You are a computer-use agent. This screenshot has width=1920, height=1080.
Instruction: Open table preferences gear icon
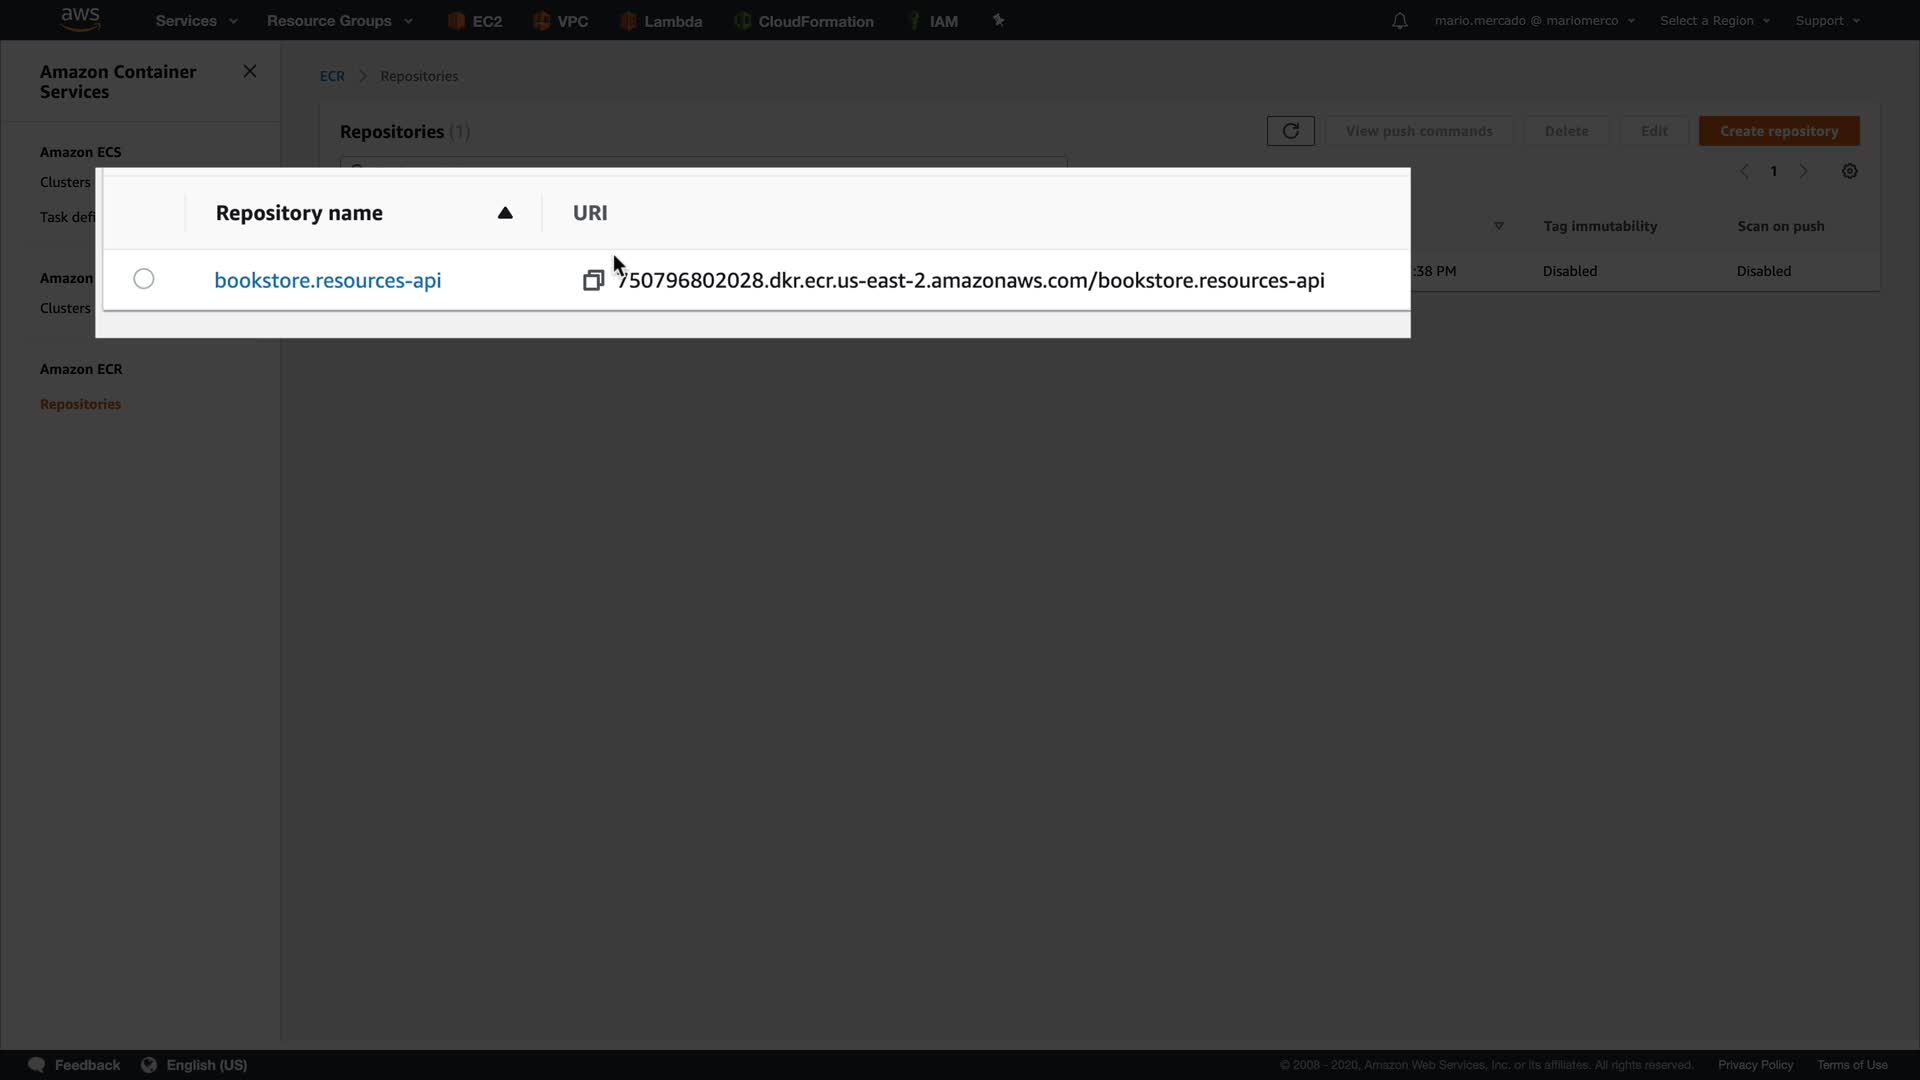pos(1849,172)
